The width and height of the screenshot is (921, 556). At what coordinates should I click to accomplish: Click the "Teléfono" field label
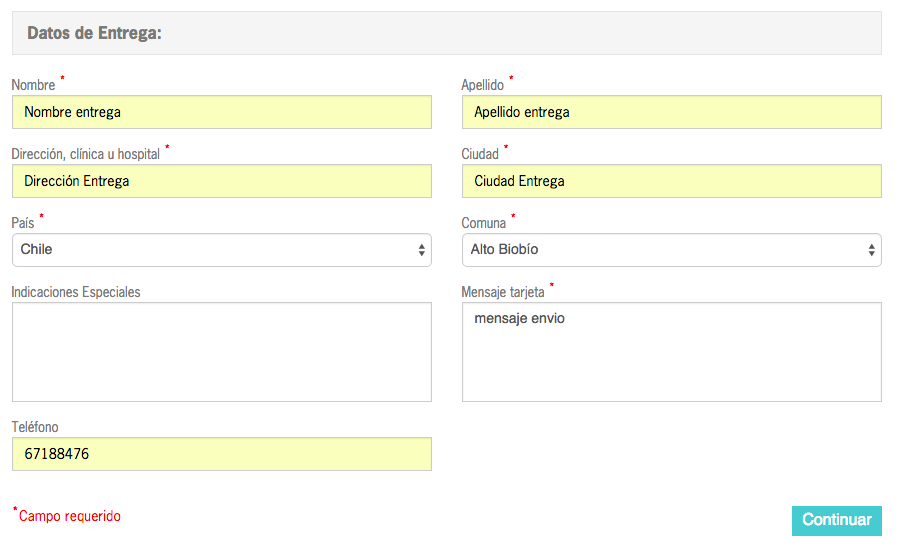click(37, 427)
